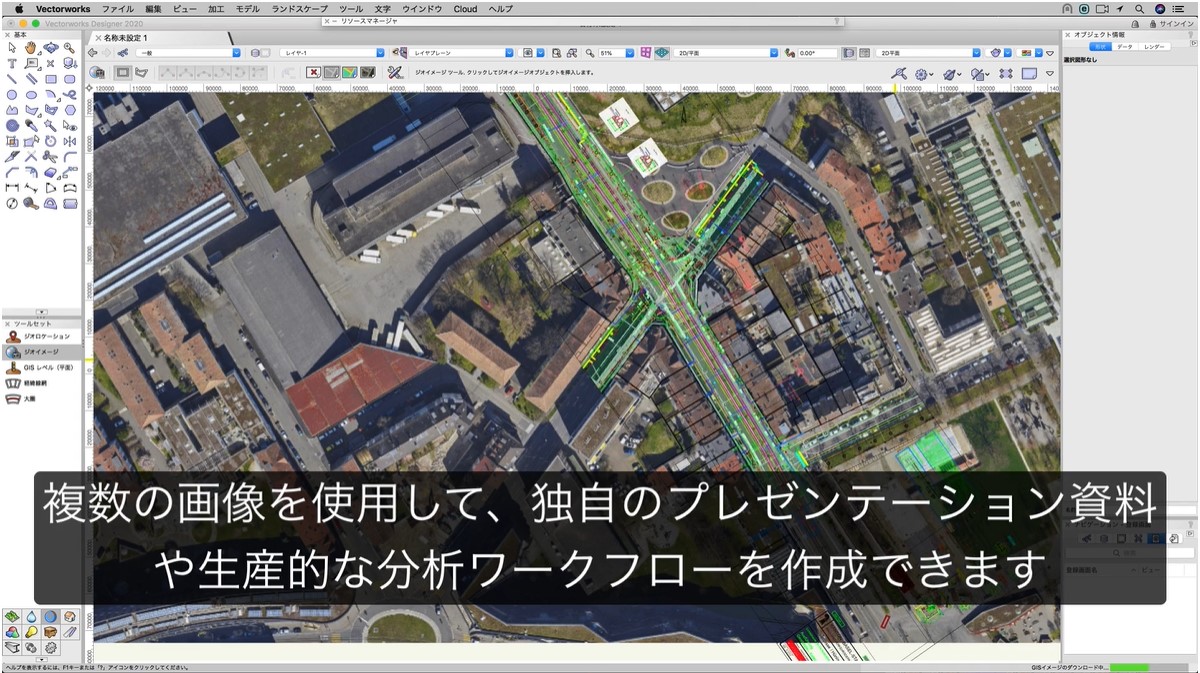Open the ジオイメージ tool preferences
This screenshot has height=673, width=1200.
point(395,72)
